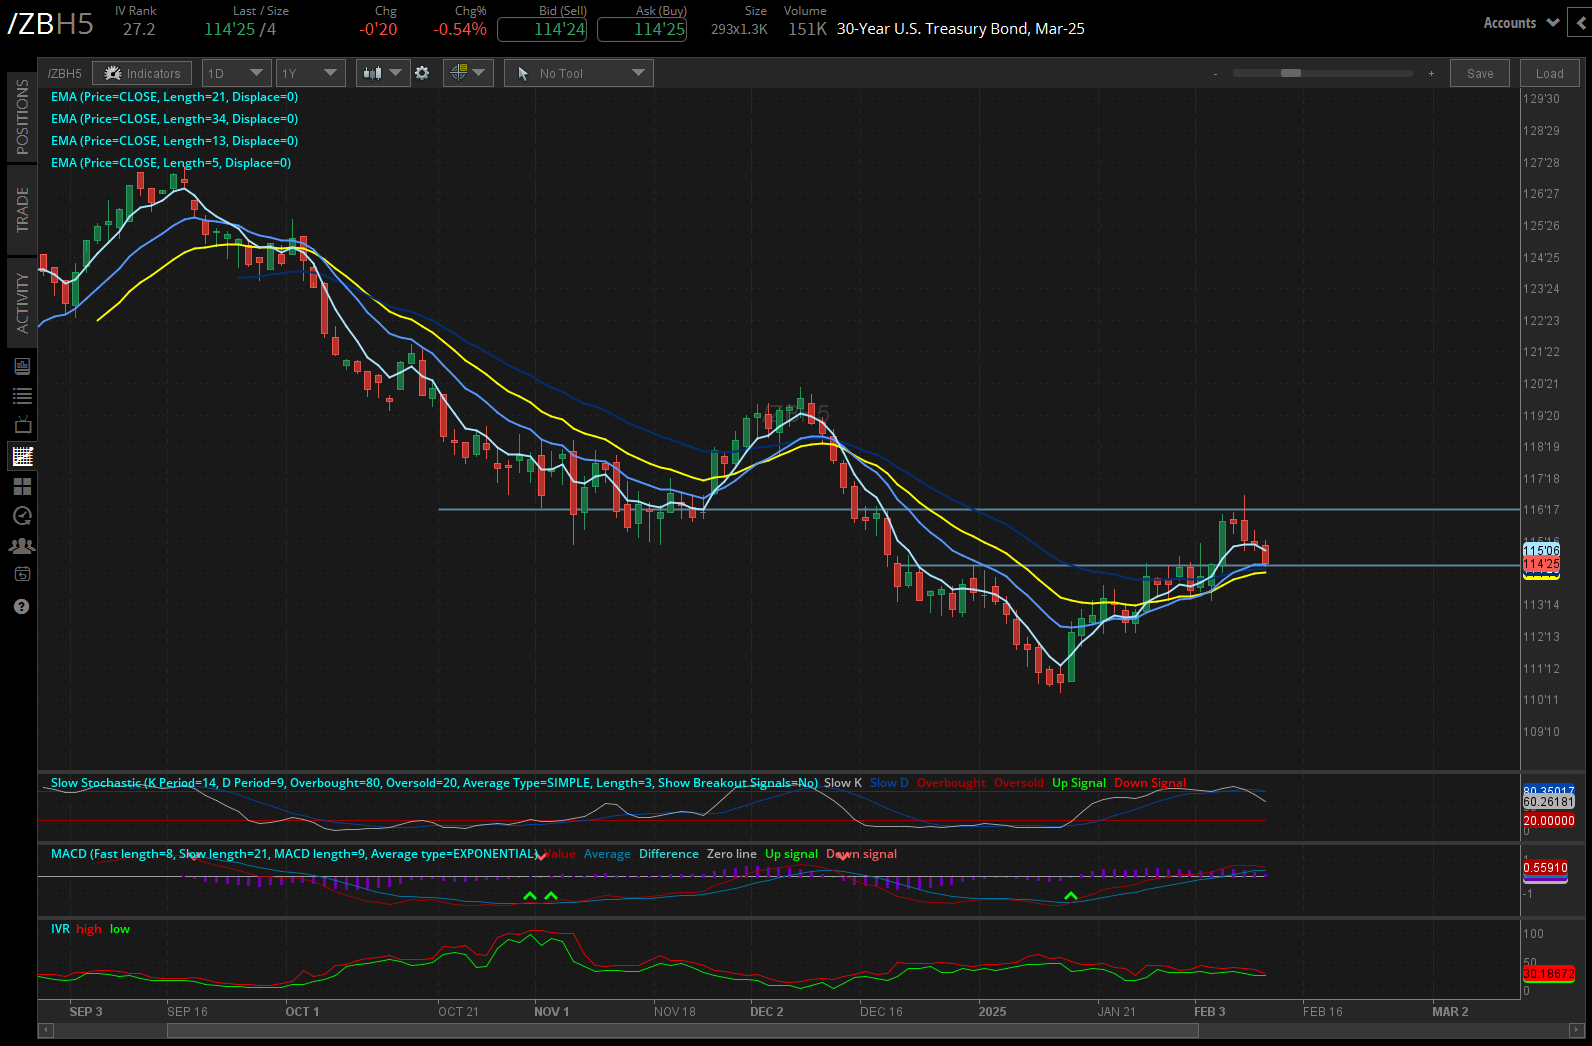Open candlestick chart style selector
Viewport: 1592px width, 1046px height.
[383, 73]
